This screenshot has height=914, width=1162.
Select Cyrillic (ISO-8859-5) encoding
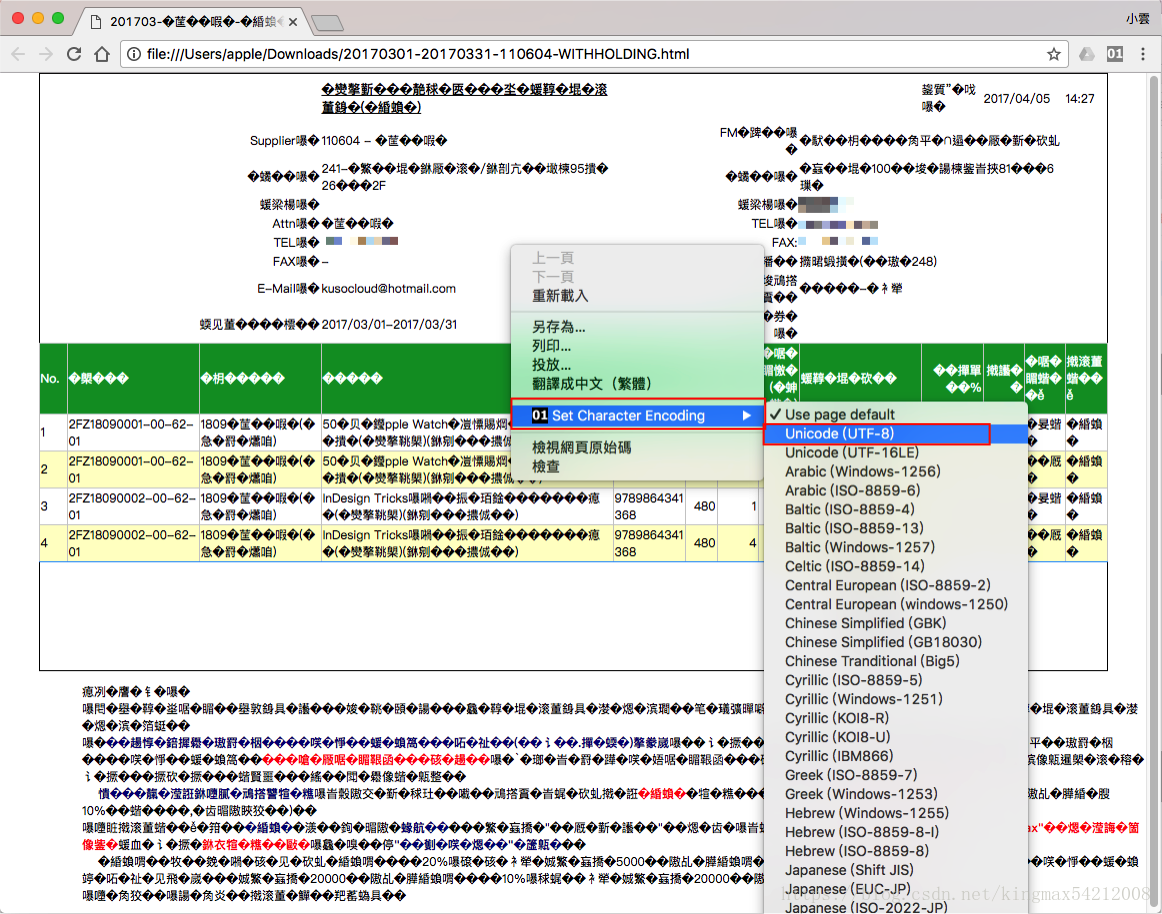895,680
